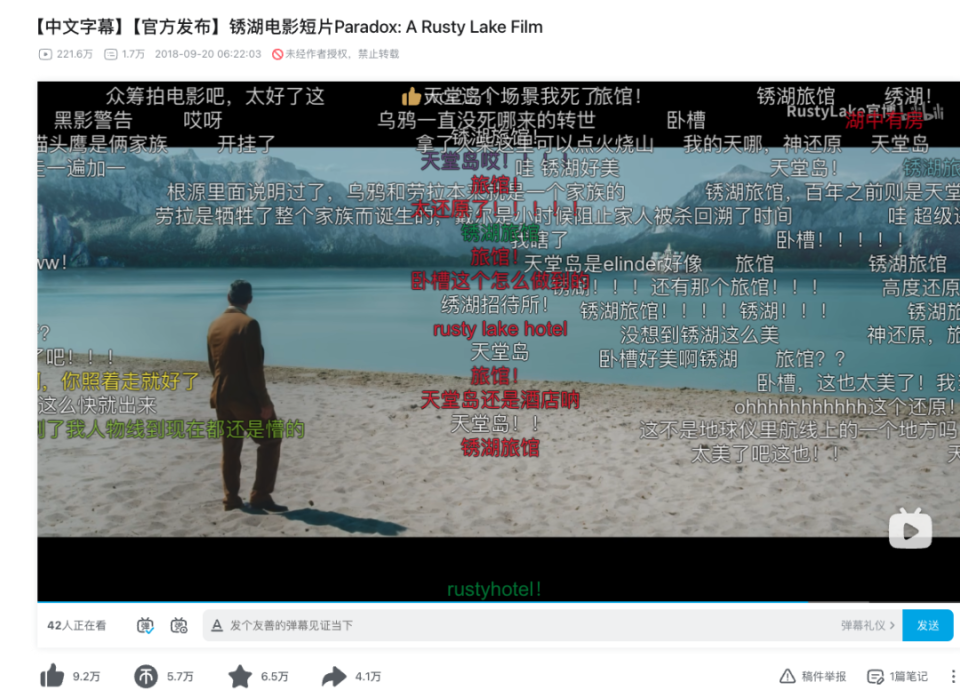Give a coin using the 投币 icon
The image size is (960, 698).
coord(146,676)
